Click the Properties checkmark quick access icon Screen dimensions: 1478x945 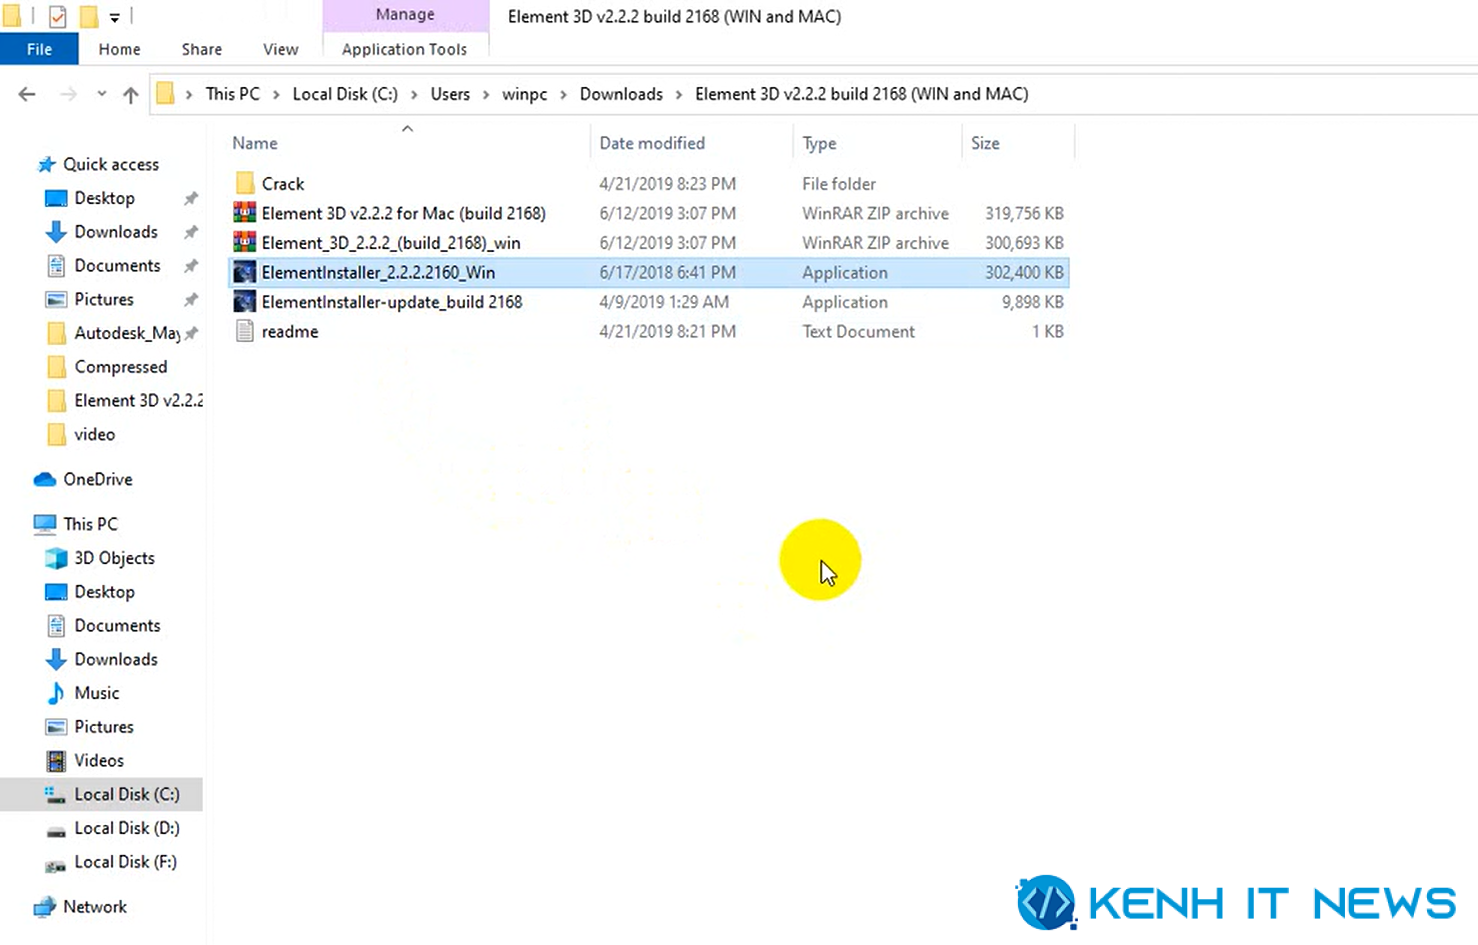[57, 16]
